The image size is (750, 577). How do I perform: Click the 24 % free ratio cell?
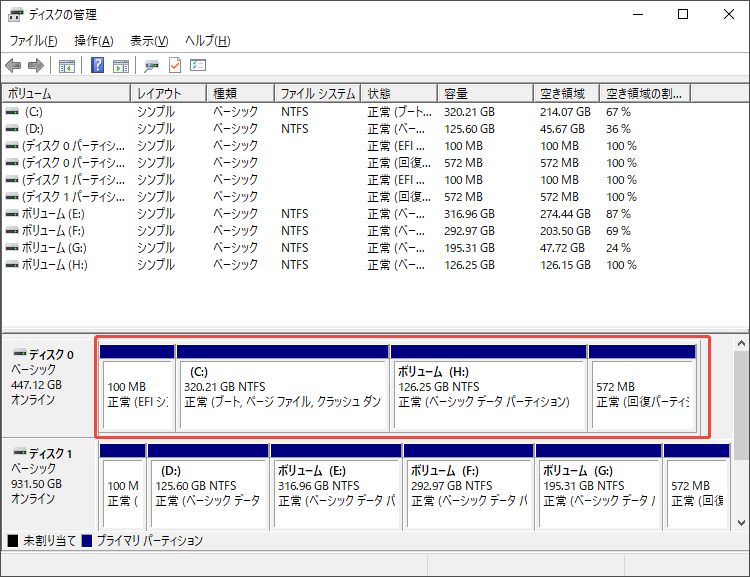[618, 248]
